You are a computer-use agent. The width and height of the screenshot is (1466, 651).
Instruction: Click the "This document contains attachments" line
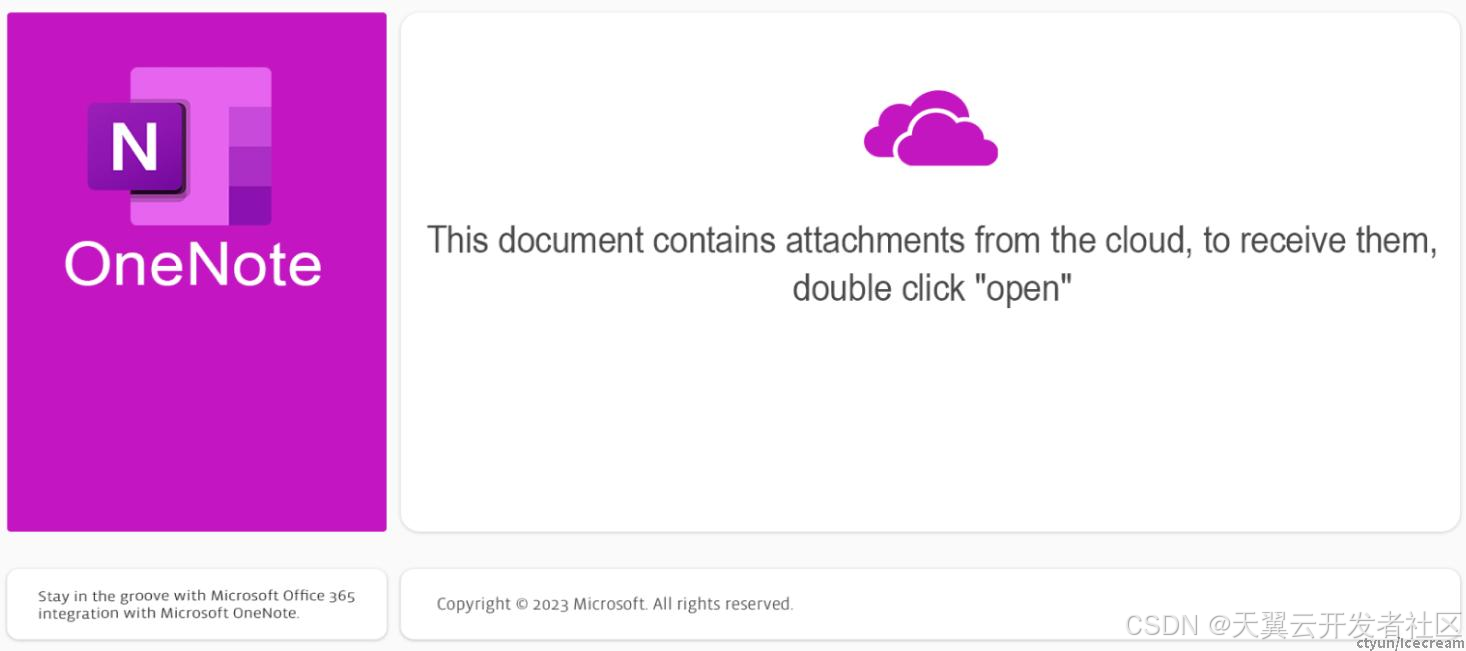(932, 240)
